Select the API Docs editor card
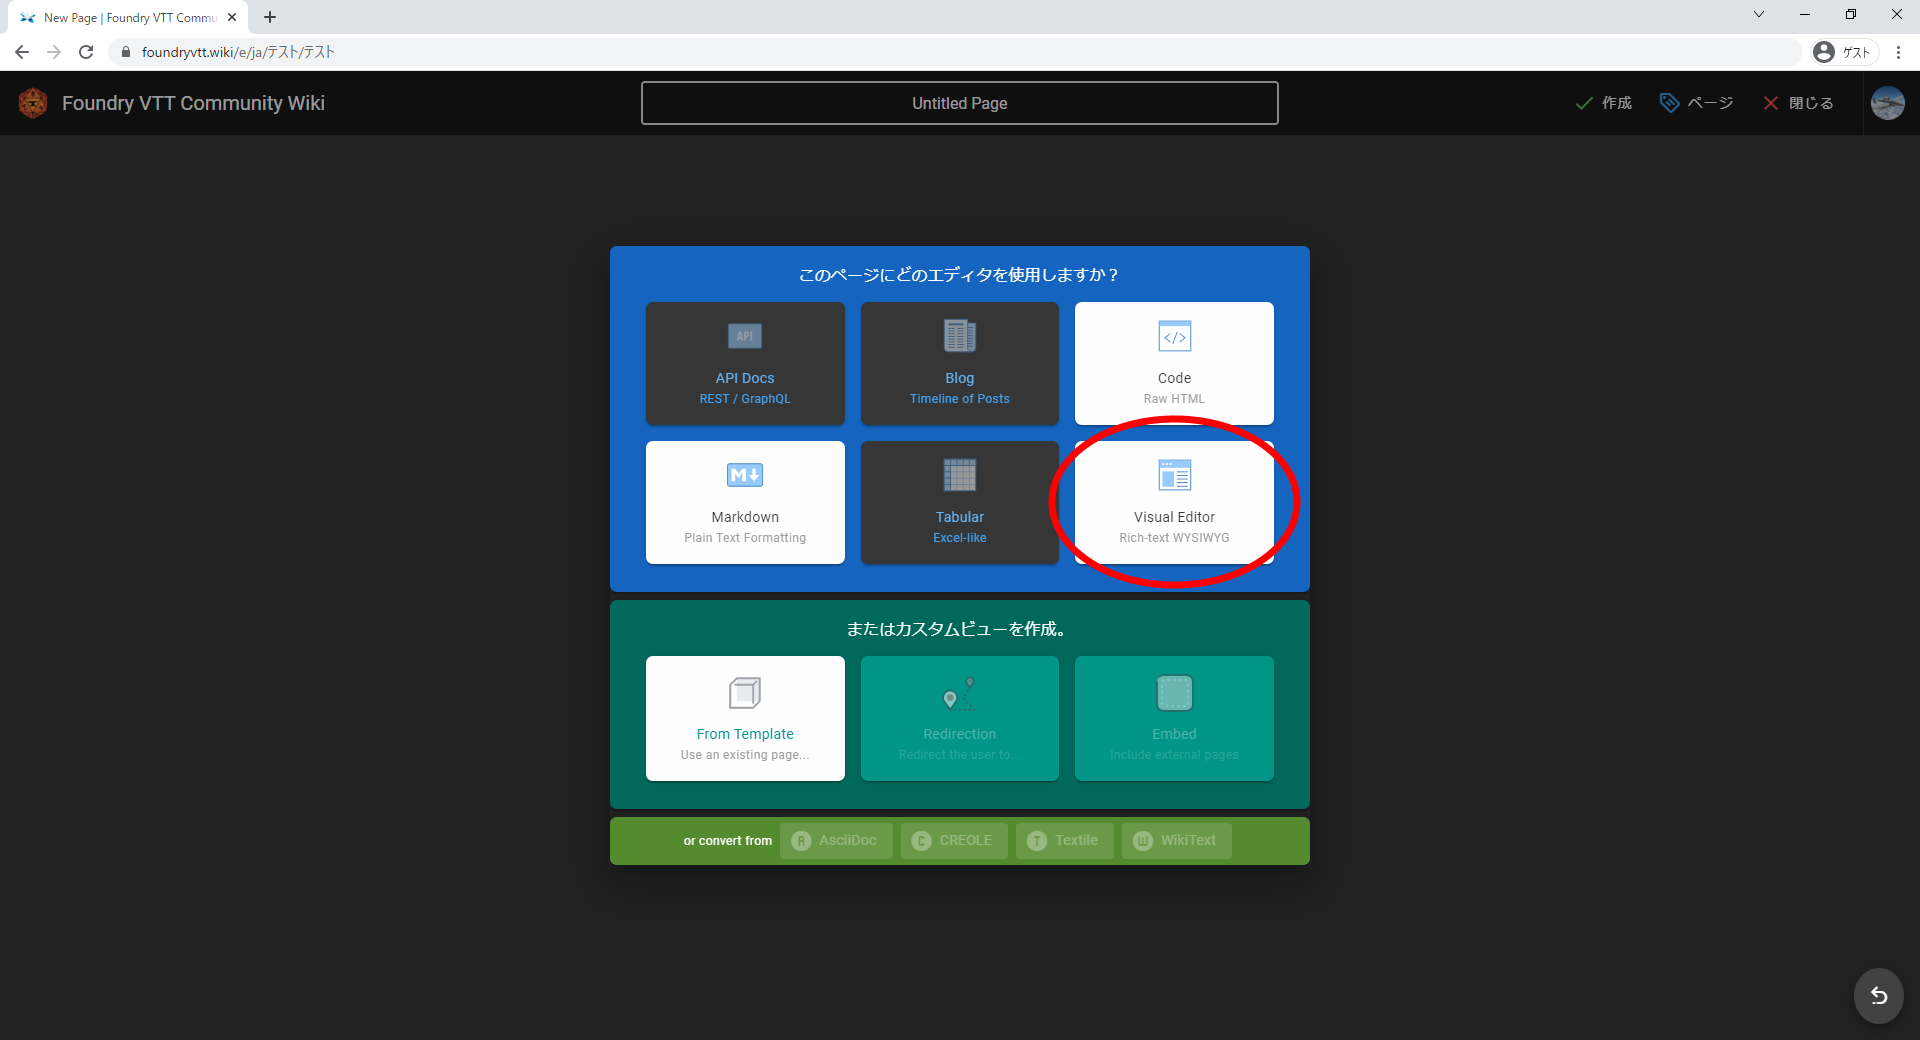Viewport: 1920px width, 1040px height. click(745, 364)
